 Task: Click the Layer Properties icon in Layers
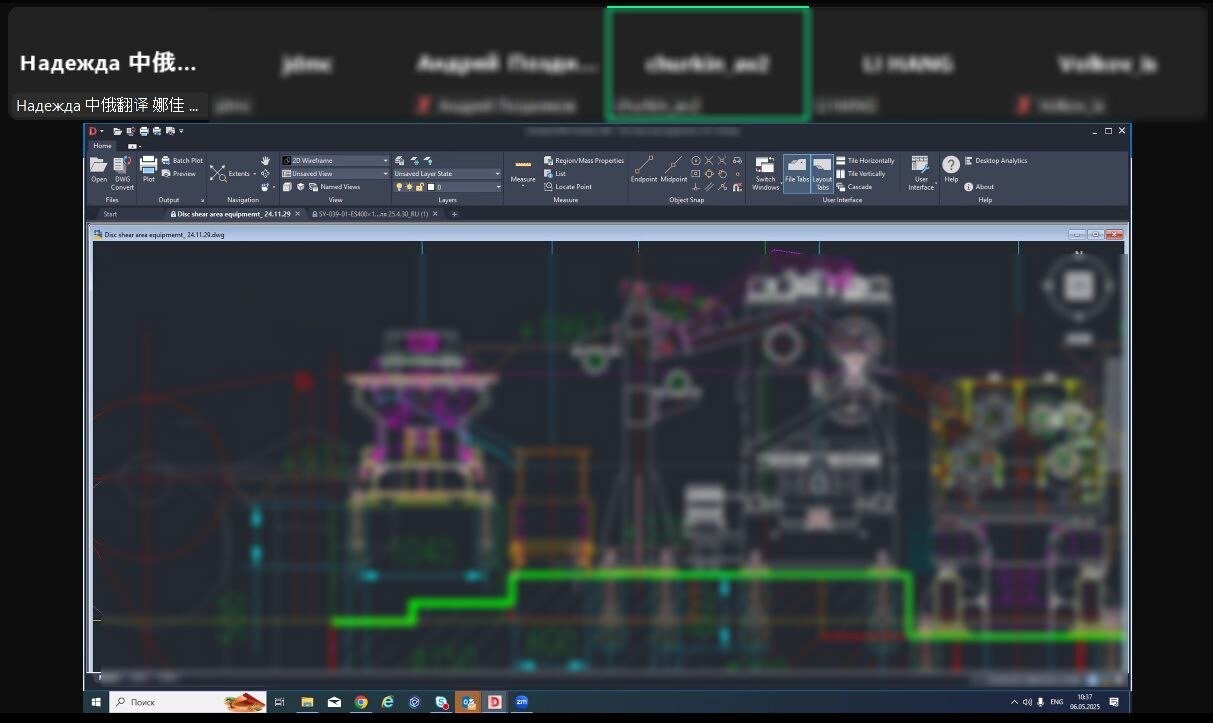point(400,160)
